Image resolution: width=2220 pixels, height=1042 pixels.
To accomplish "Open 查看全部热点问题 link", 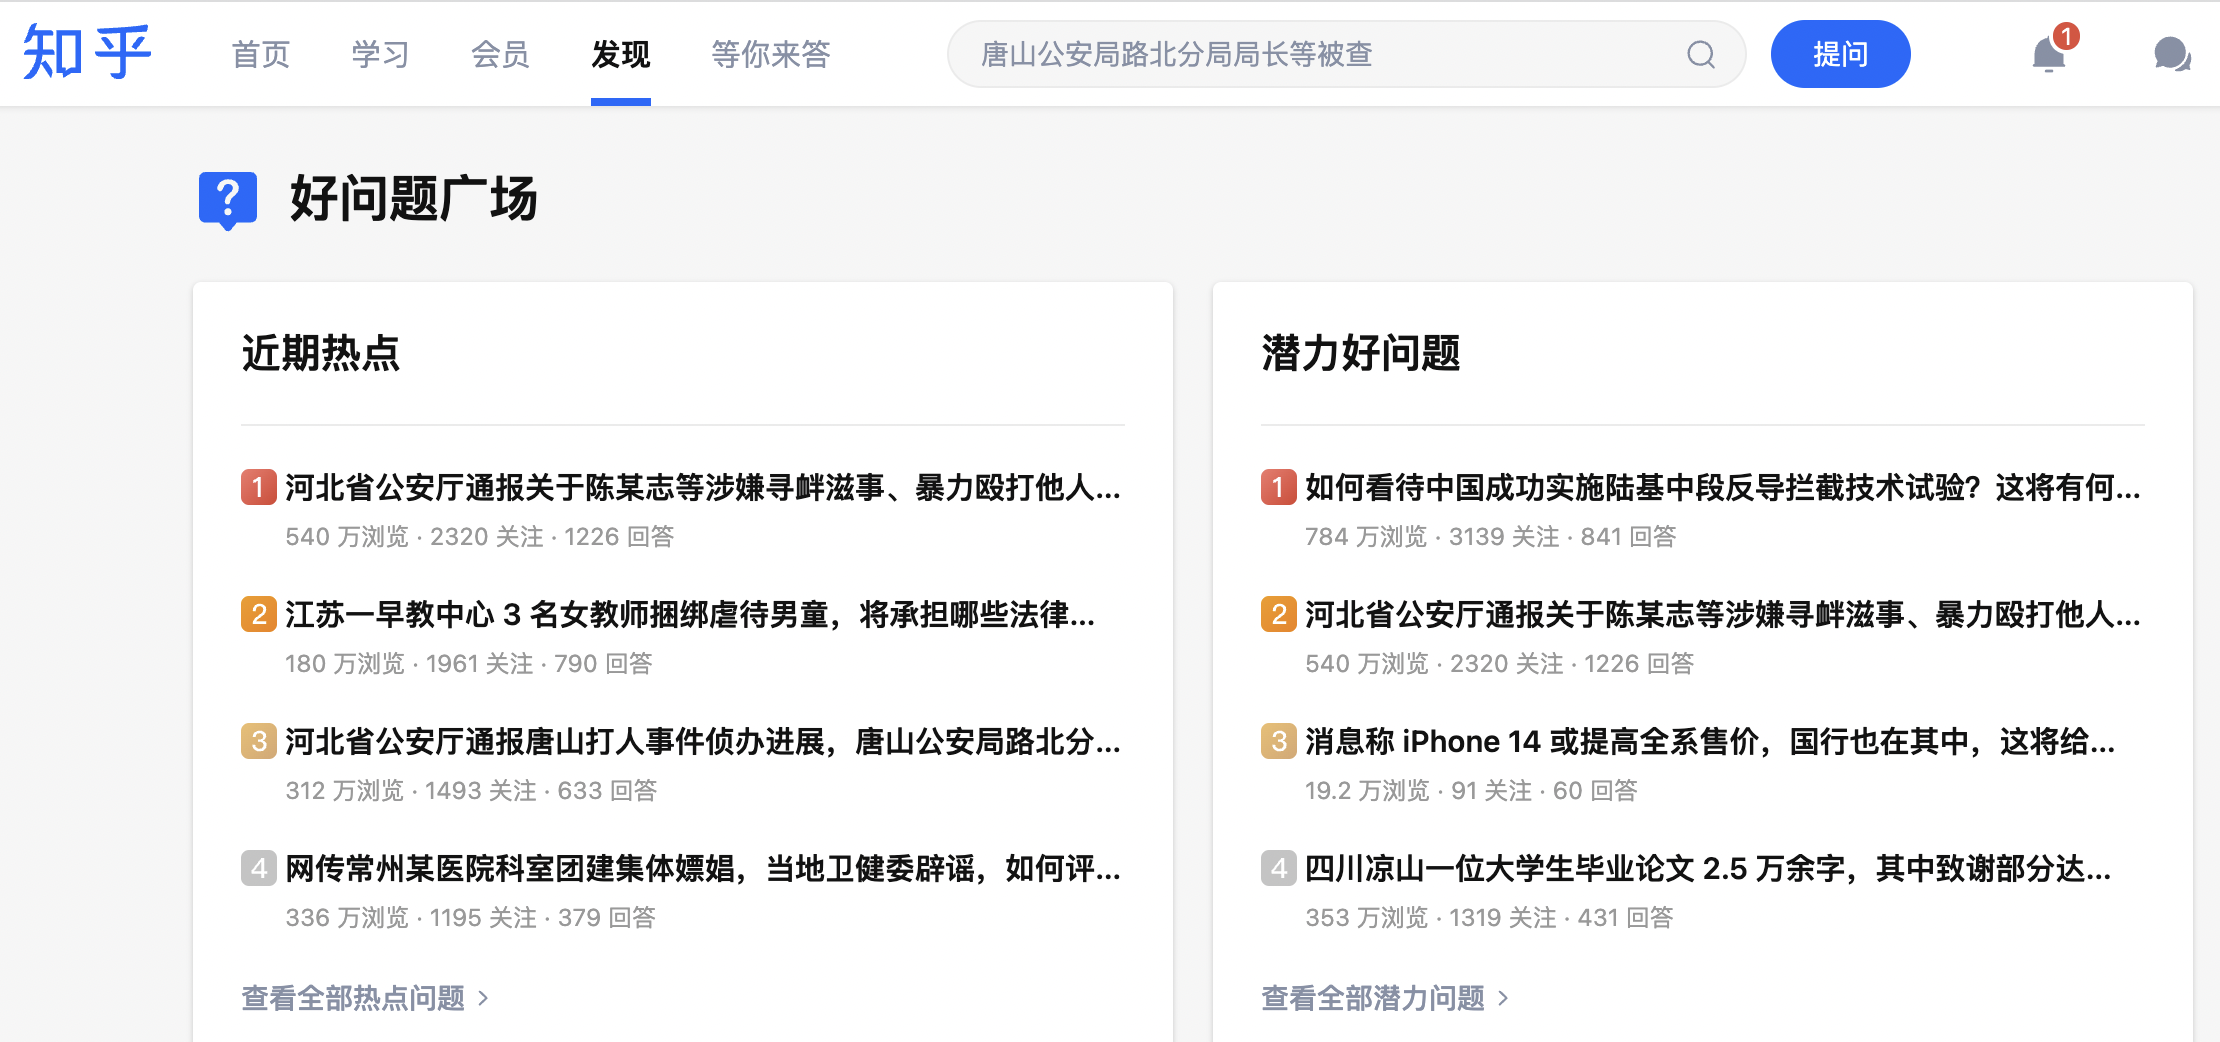I will (355, 997).
